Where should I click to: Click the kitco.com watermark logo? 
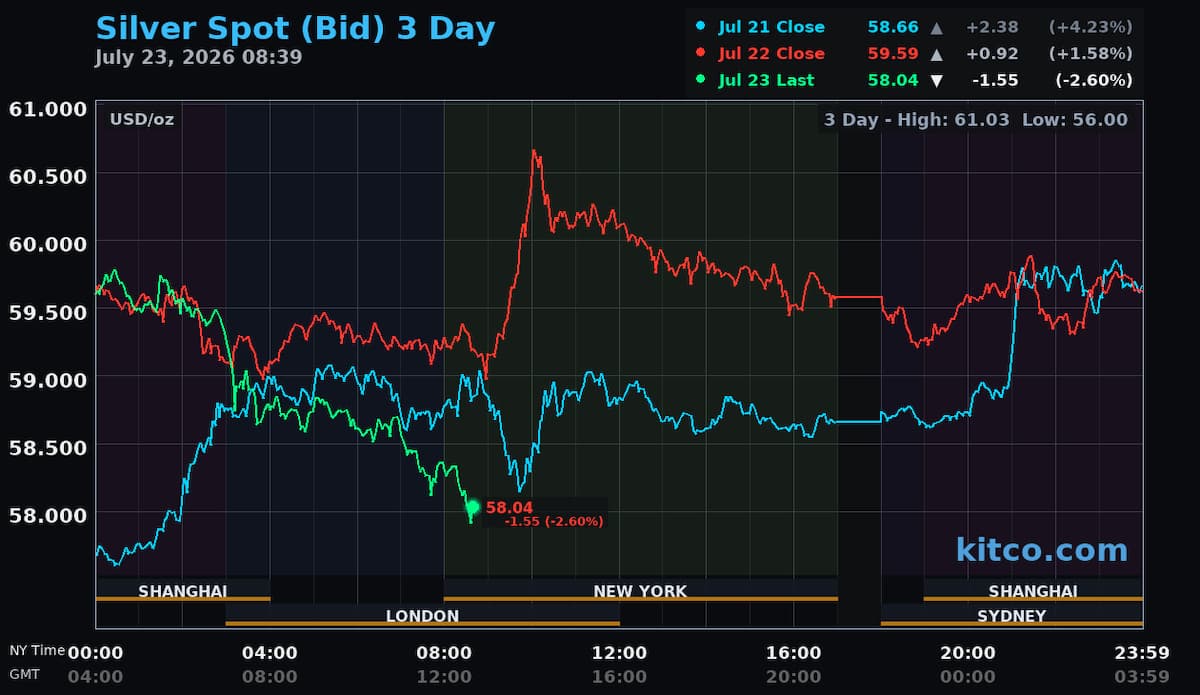1041,549
